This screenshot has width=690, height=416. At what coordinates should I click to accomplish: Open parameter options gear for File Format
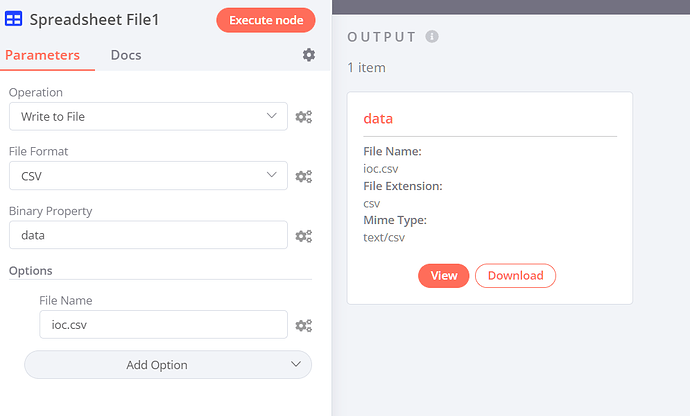pyautogui.click(x=303, y=176)
